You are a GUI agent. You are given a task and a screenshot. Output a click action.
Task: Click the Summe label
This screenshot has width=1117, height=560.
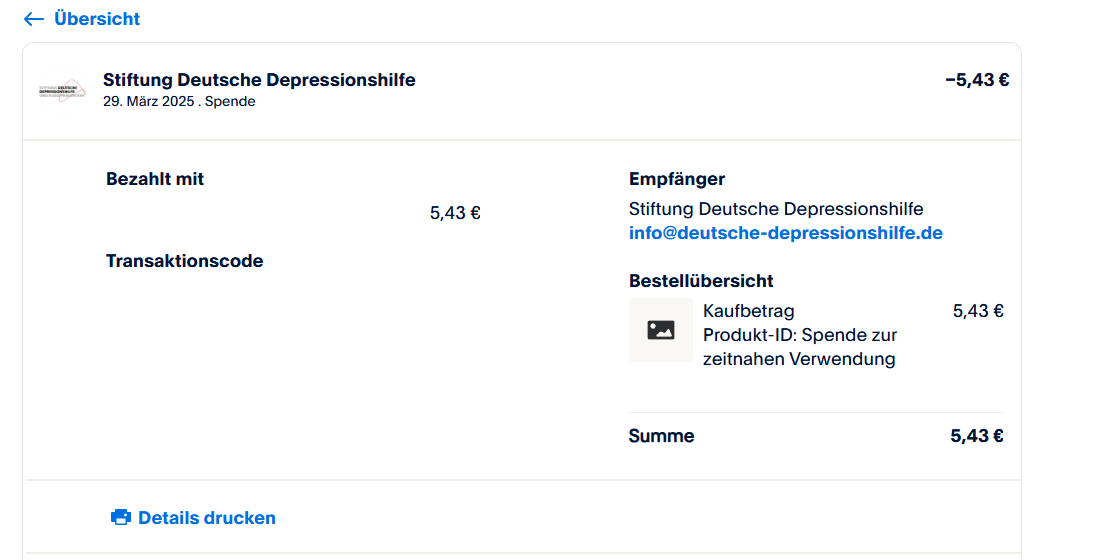[661, 436]
